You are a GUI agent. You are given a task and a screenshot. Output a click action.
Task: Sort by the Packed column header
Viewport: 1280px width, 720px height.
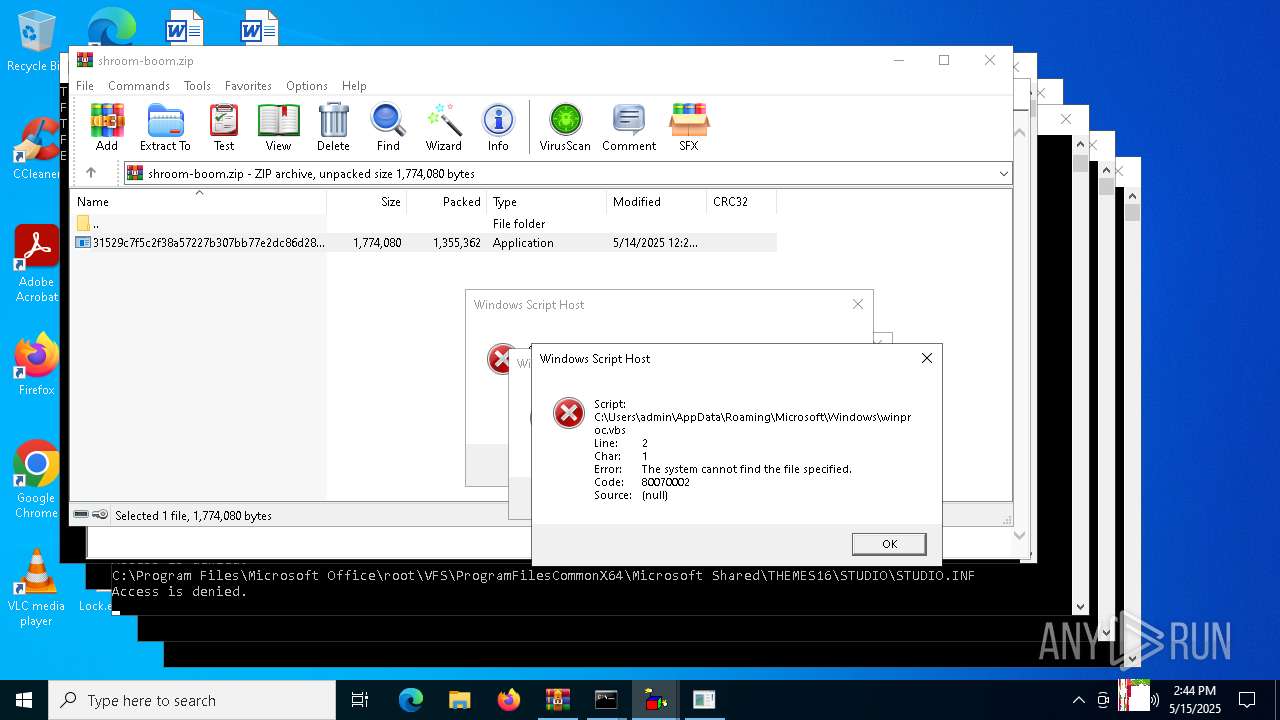coord(446,202)
